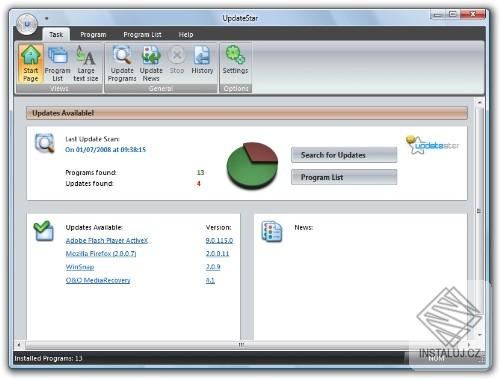The image size is (500, 380).
Task: Click the Search for Updates button
Action: (x=344, y=155)
